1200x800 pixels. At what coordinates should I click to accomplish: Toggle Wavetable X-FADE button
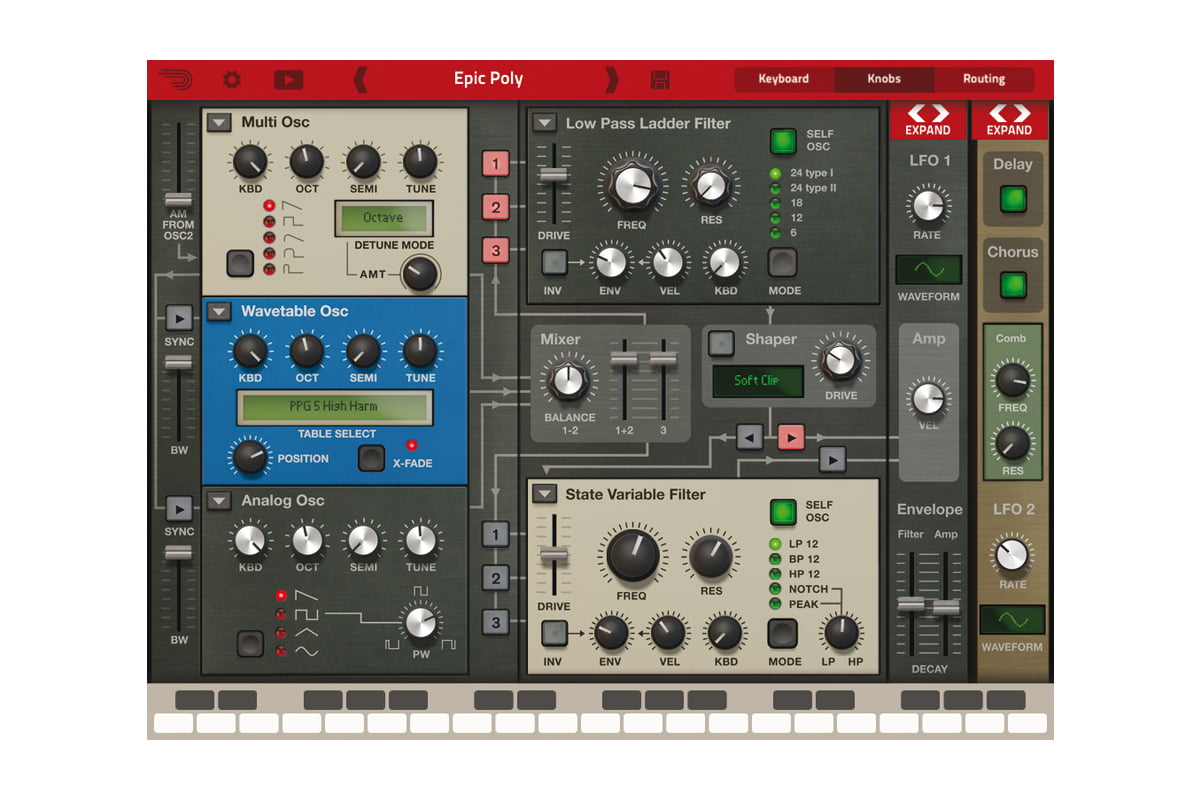pyautogui.click(x=371, y=458)
